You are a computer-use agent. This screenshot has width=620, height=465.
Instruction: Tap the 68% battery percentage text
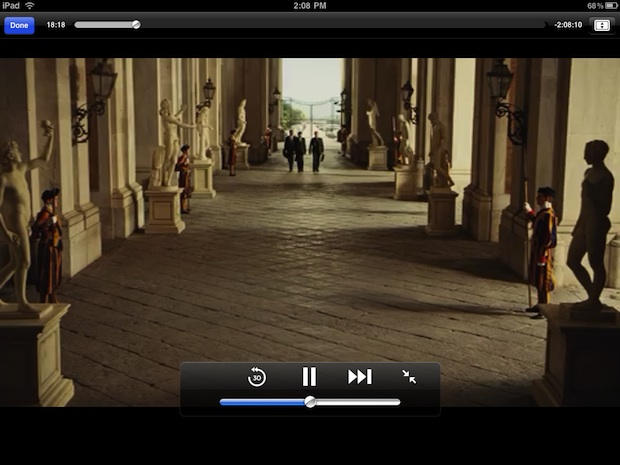(x=595, y=6)
